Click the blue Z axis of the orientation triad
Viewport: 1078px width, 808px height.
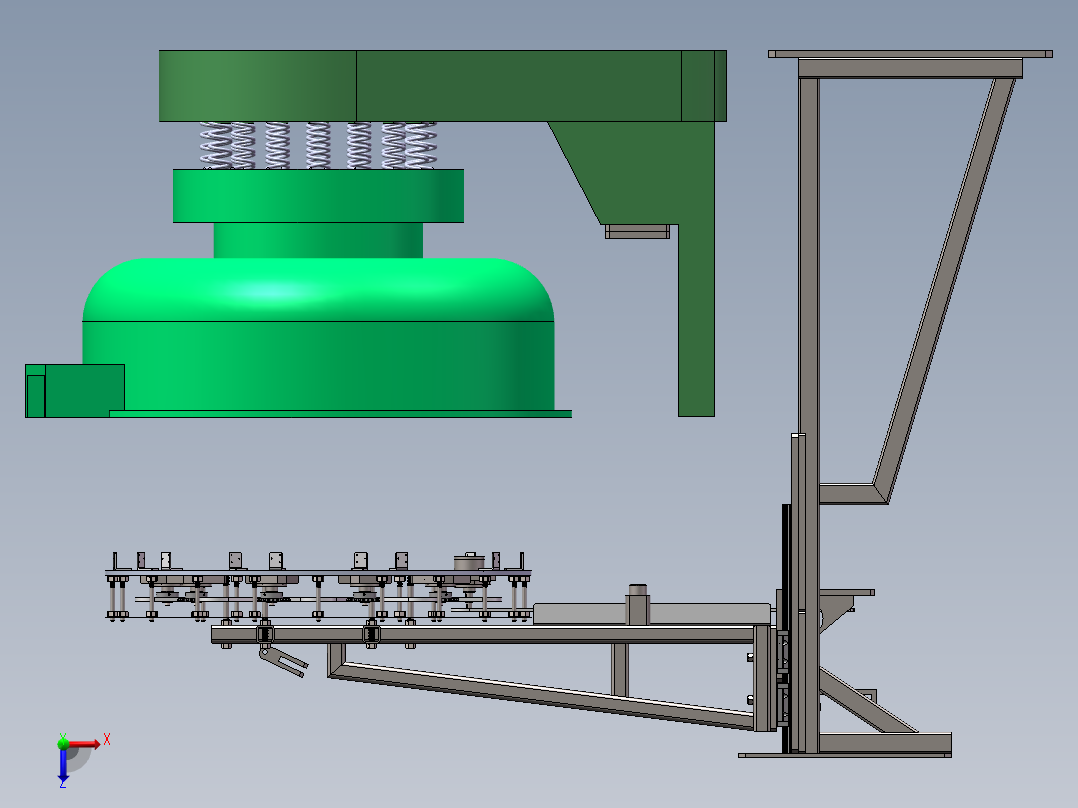[63, 764]
